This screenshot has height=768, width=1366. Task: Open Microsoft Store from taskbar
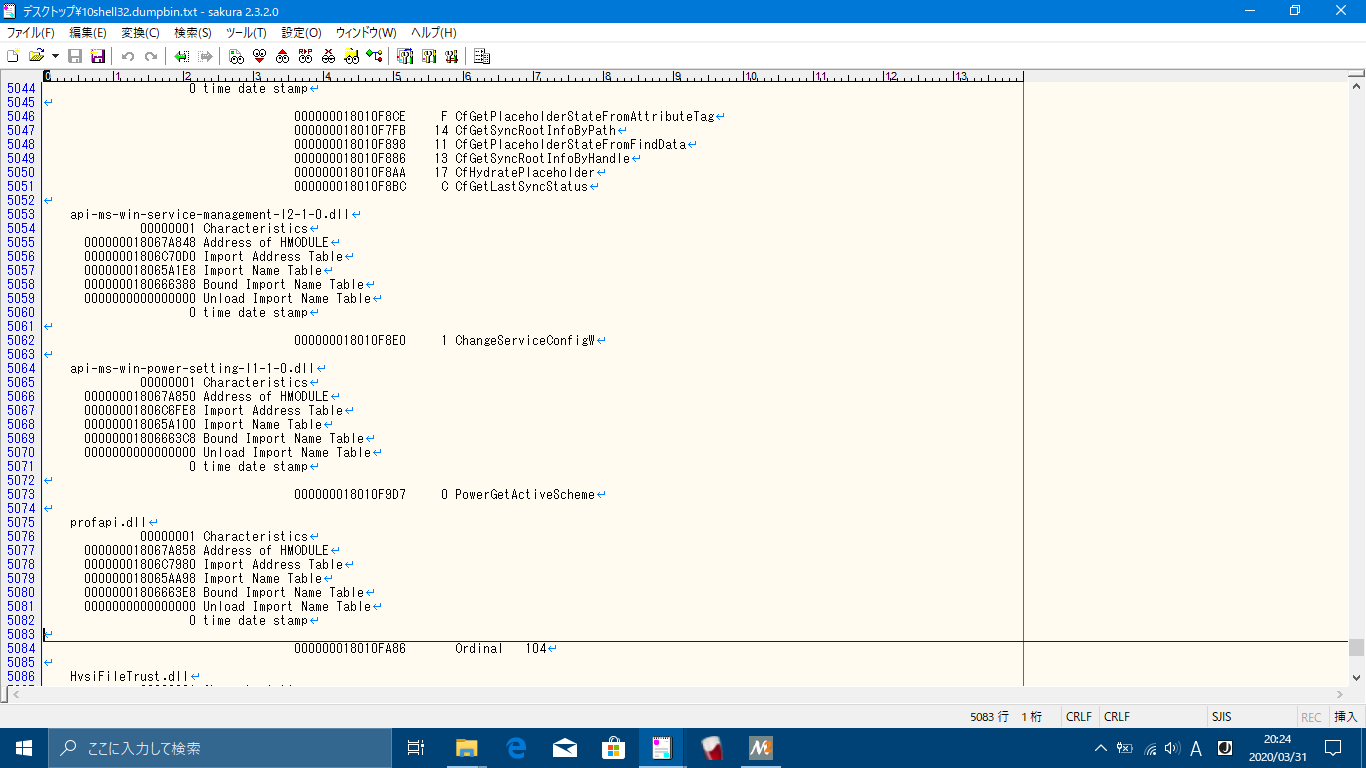(613, 748)
